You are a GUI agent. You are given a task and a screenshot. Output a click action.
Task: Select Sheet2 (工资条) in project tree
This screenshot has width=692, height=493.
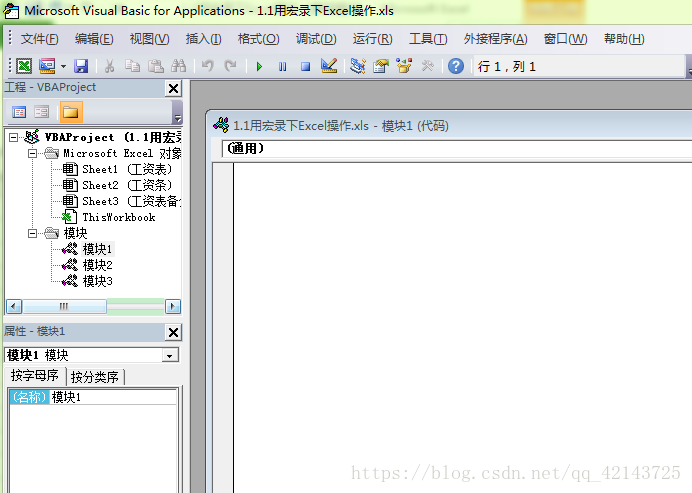click(x=127, y=185)
